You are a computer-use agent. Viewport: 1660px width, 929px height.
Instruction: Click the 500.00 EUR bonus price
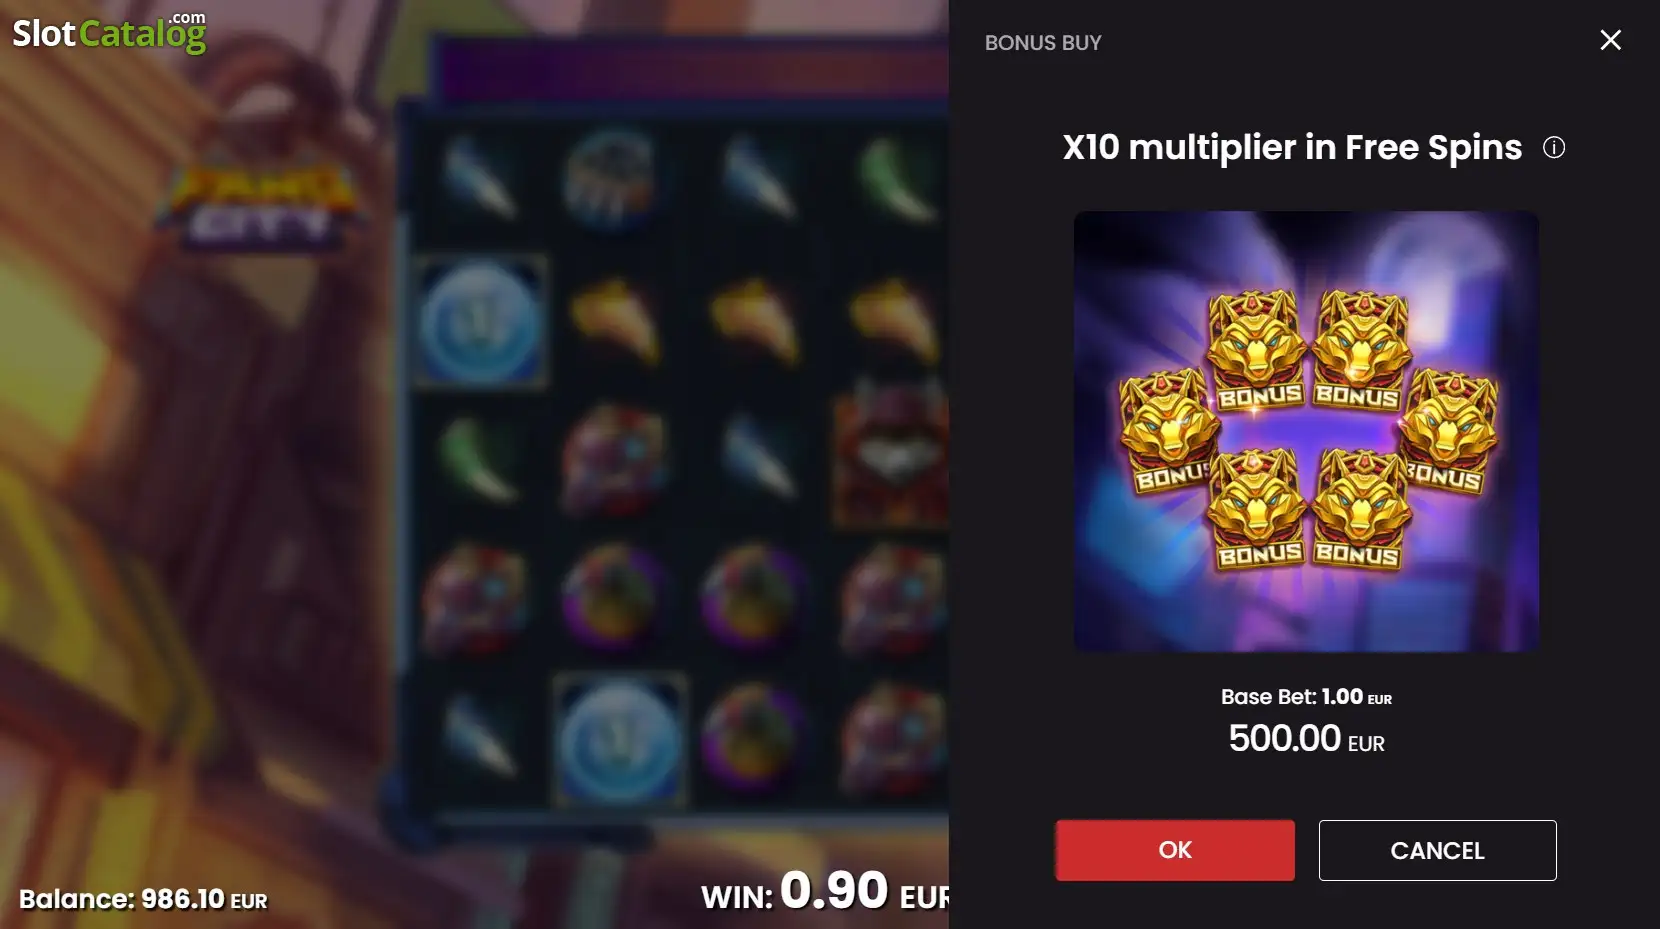point(1306,739)
